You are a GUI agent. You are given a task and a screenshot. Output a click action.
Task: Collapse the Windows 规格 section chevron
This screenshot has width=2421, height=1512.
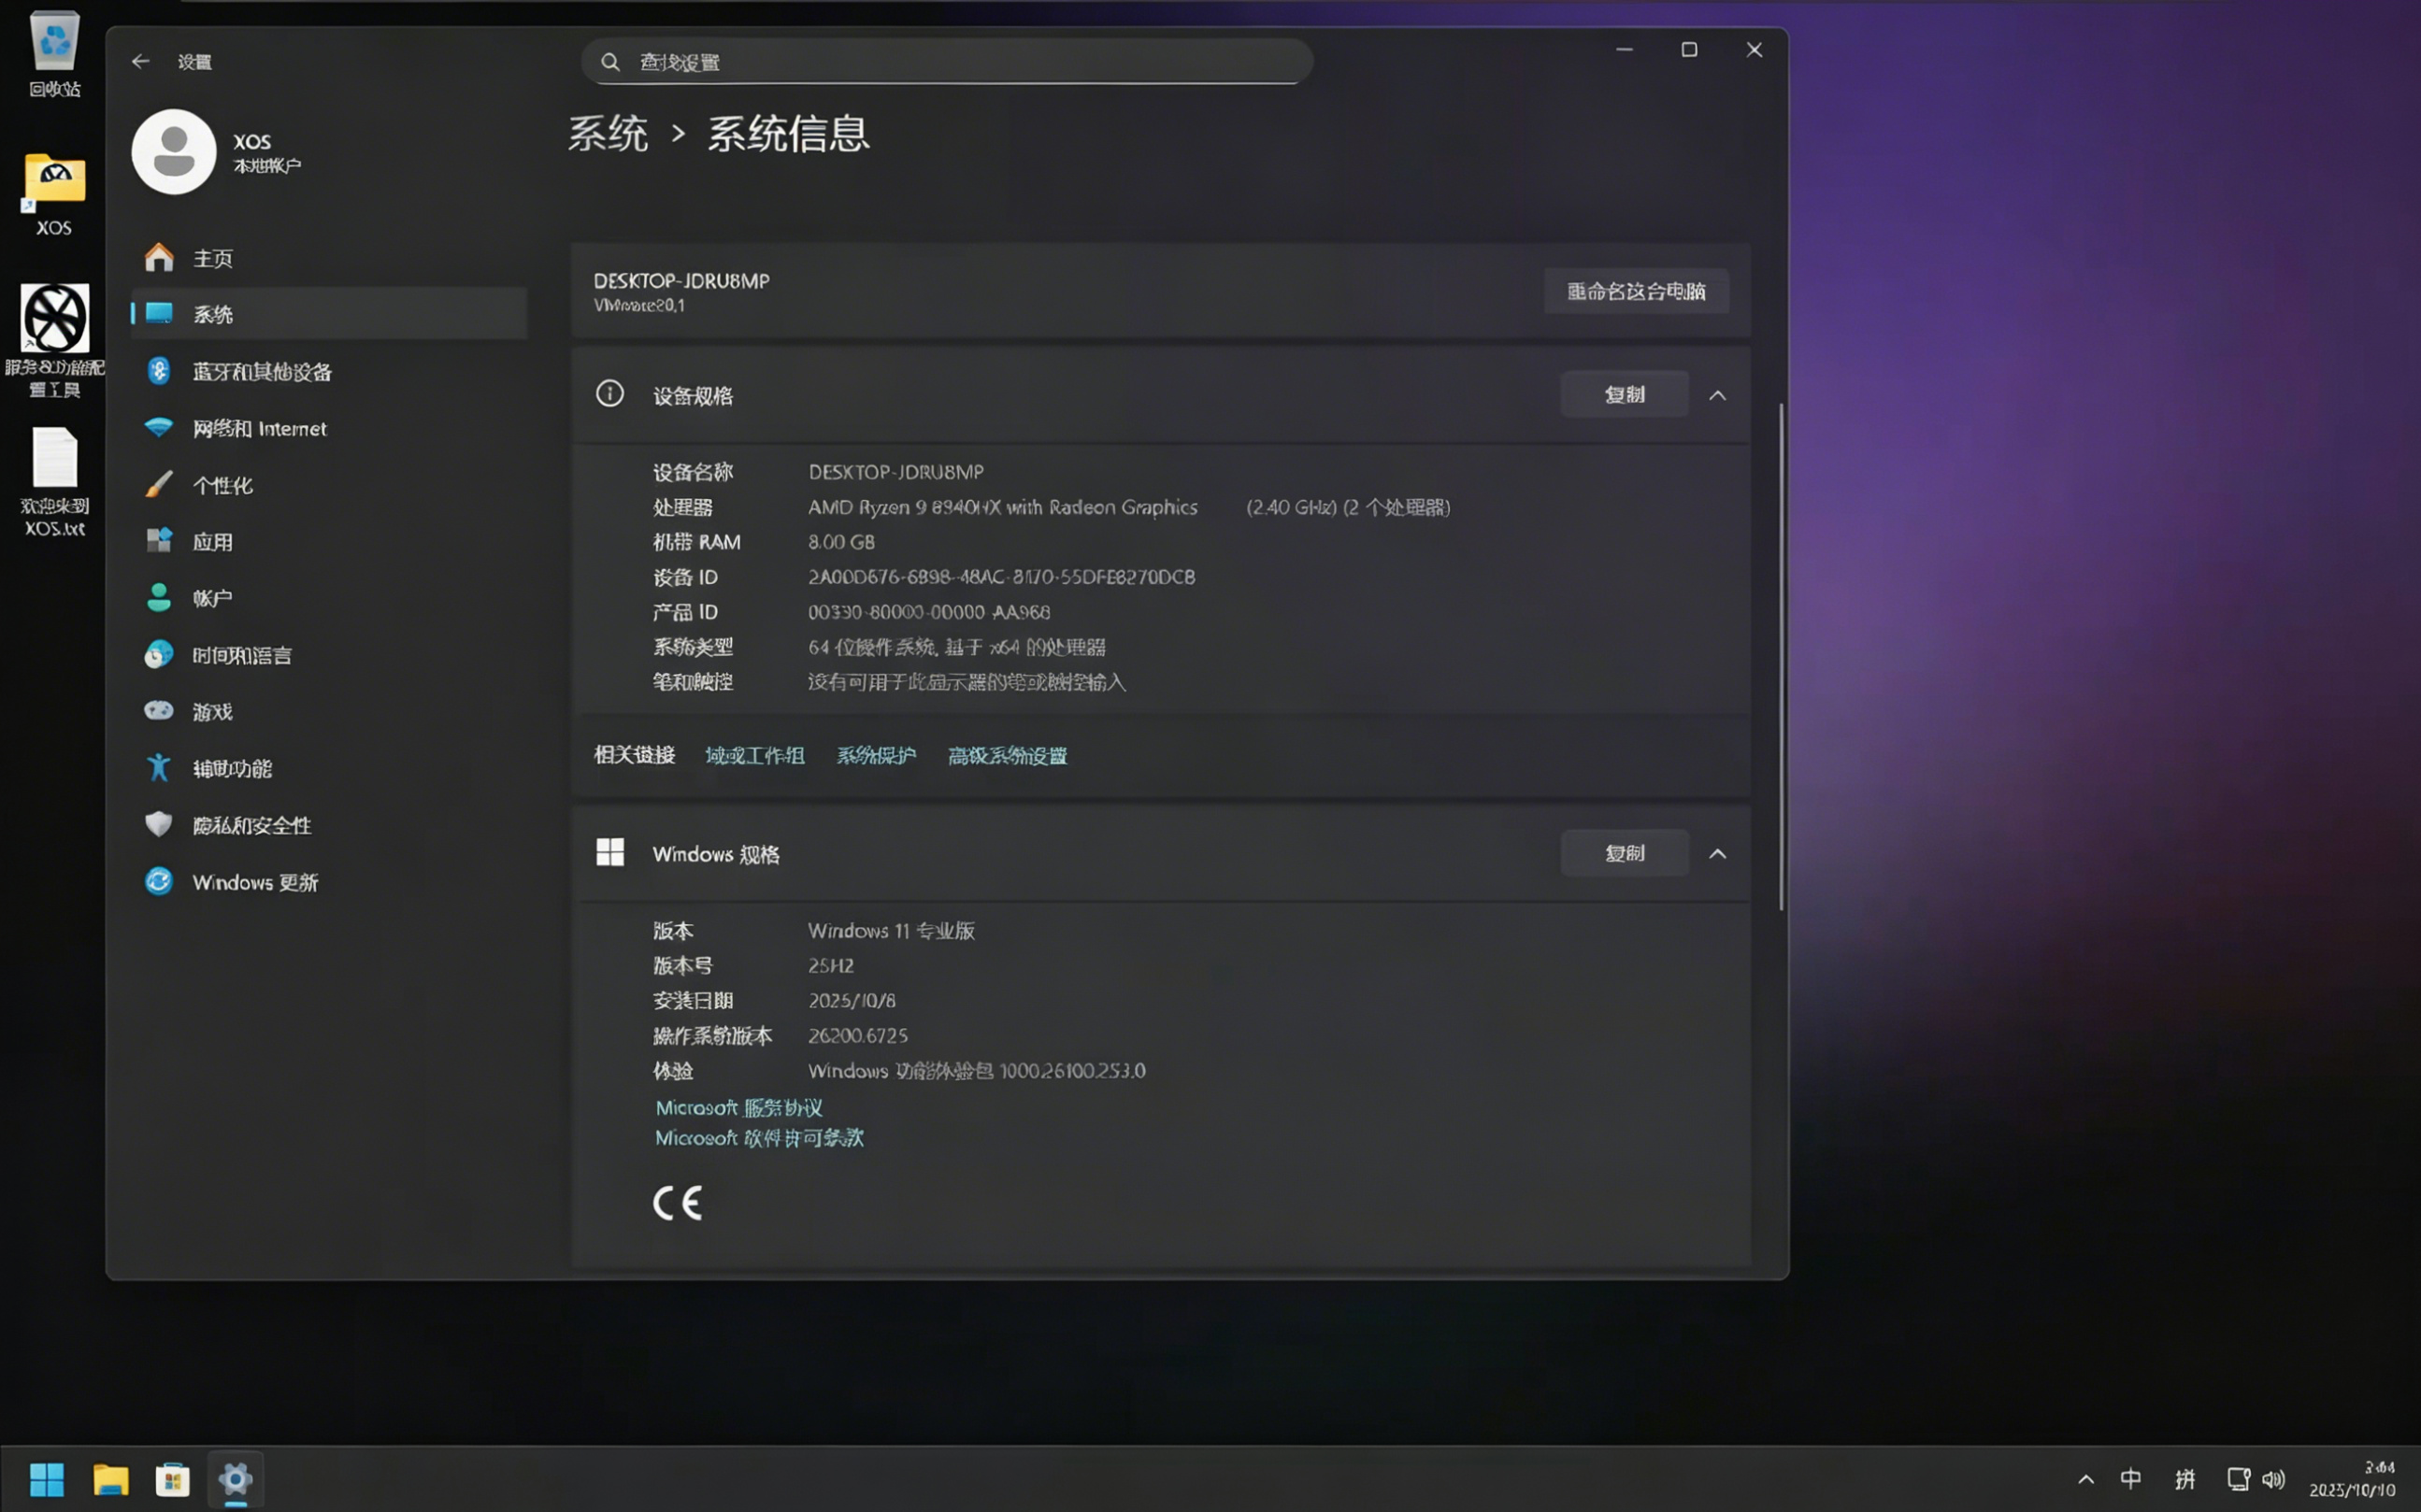(1717, 853)
